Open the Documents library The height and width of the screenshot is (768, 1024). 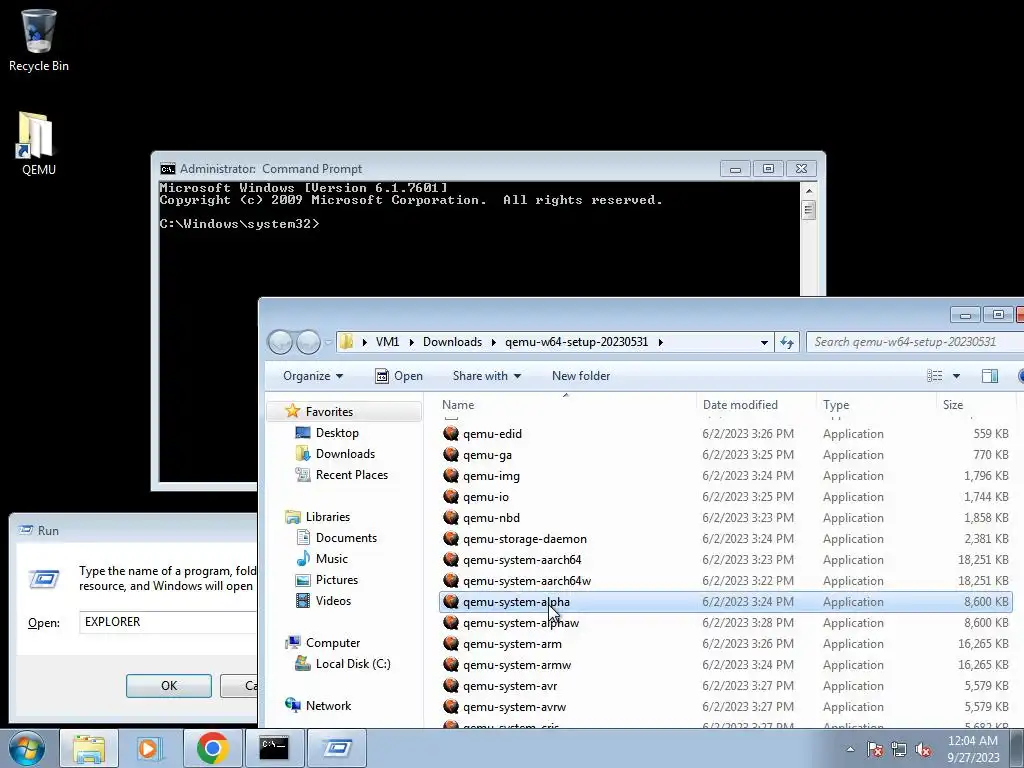(x=346, y=537)
